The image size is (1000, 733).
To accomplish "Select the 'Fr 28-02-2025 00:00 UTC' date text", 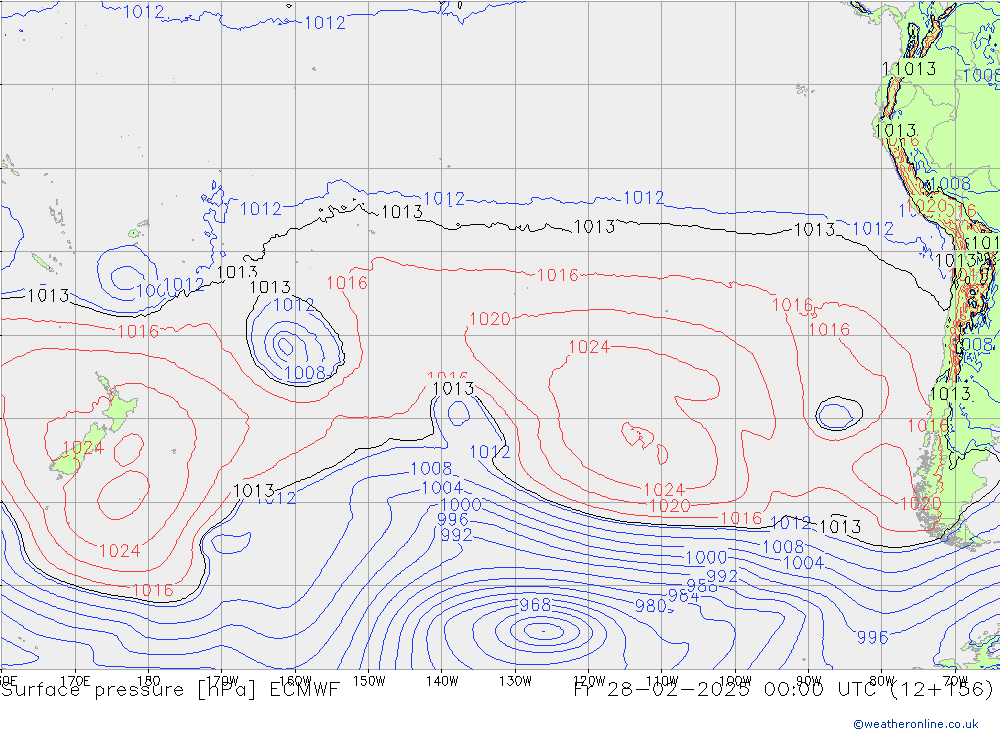I will click(x=724, y=690).
